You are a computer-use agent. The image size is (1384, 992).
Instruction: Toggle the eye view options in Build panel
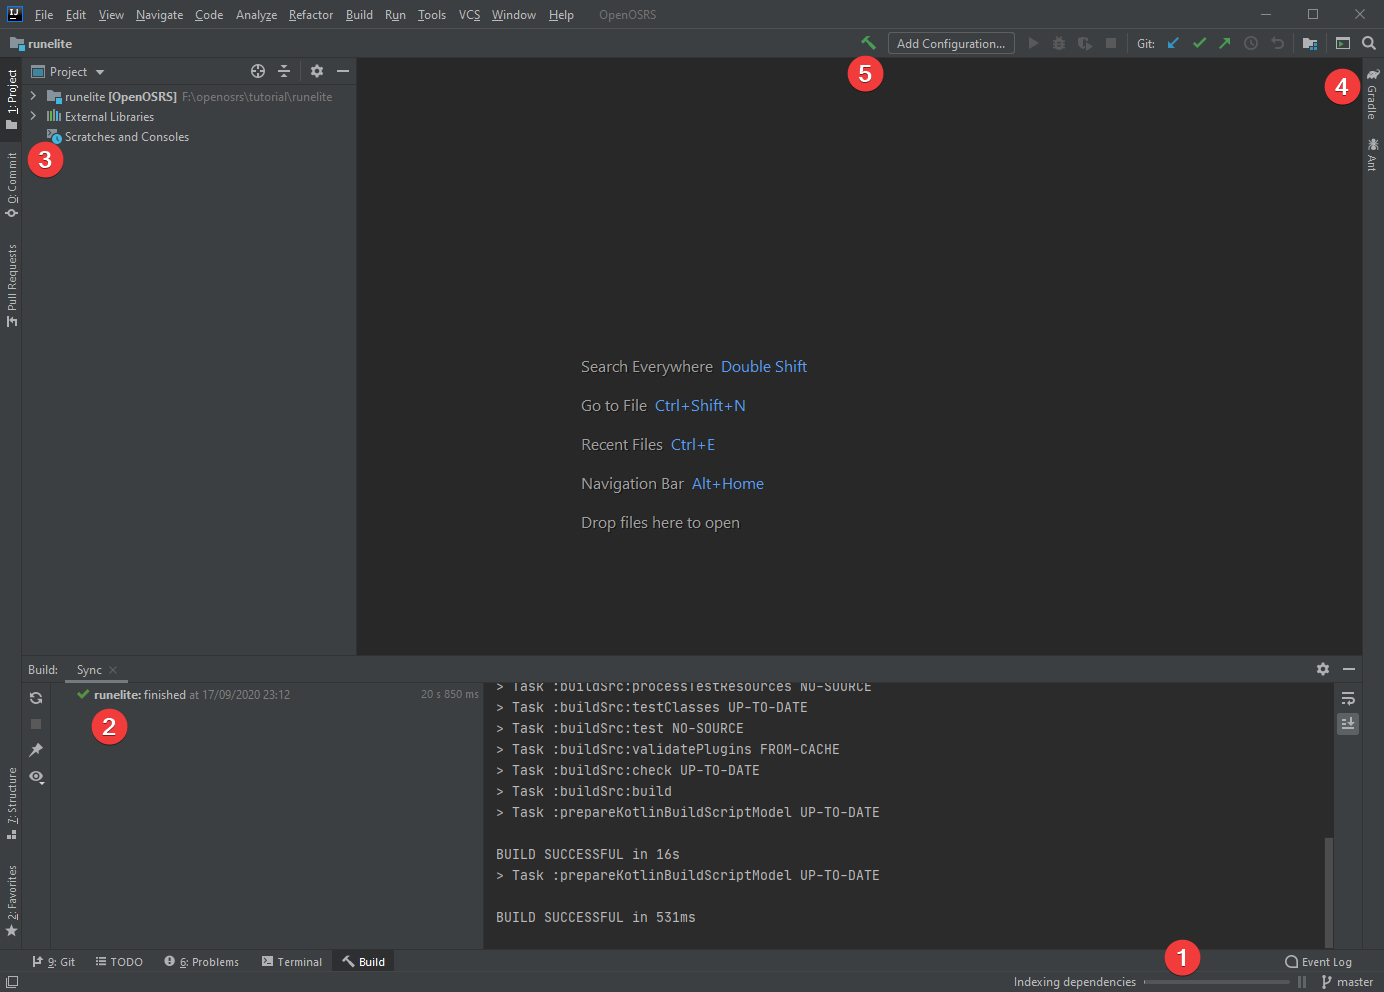tap(36, 777)
